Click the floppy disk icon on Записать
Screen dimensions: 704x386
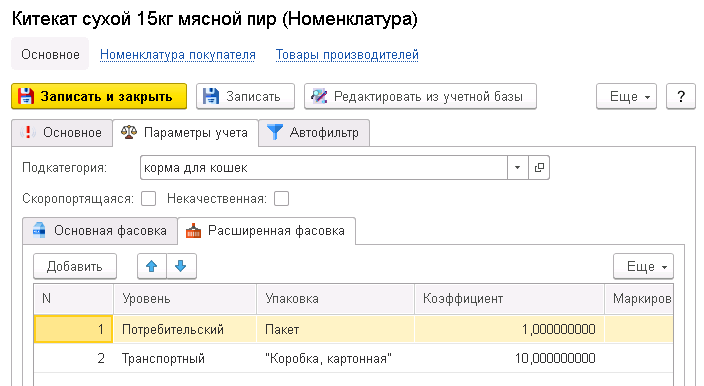(211, 96)
